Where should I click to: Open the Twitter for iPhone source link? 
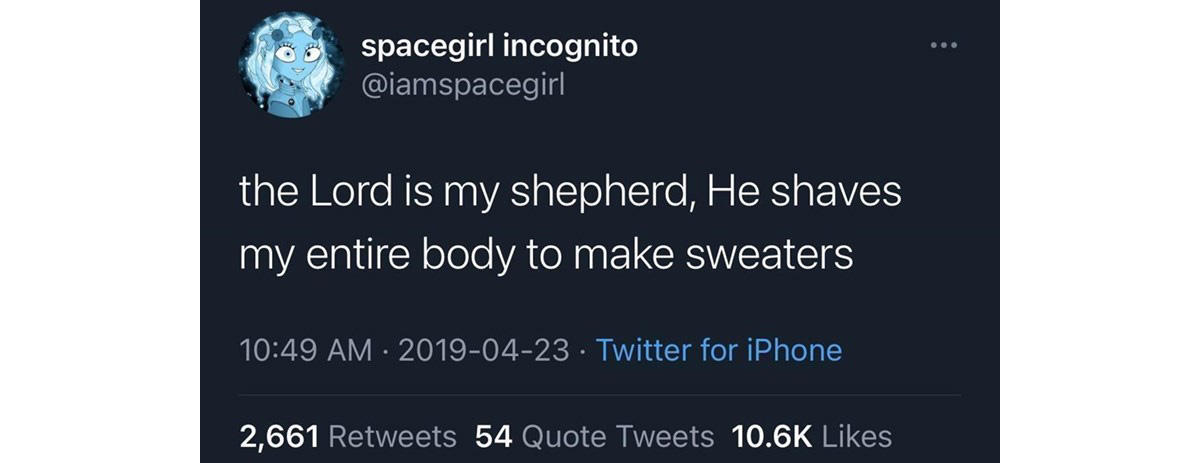point(718,350)
